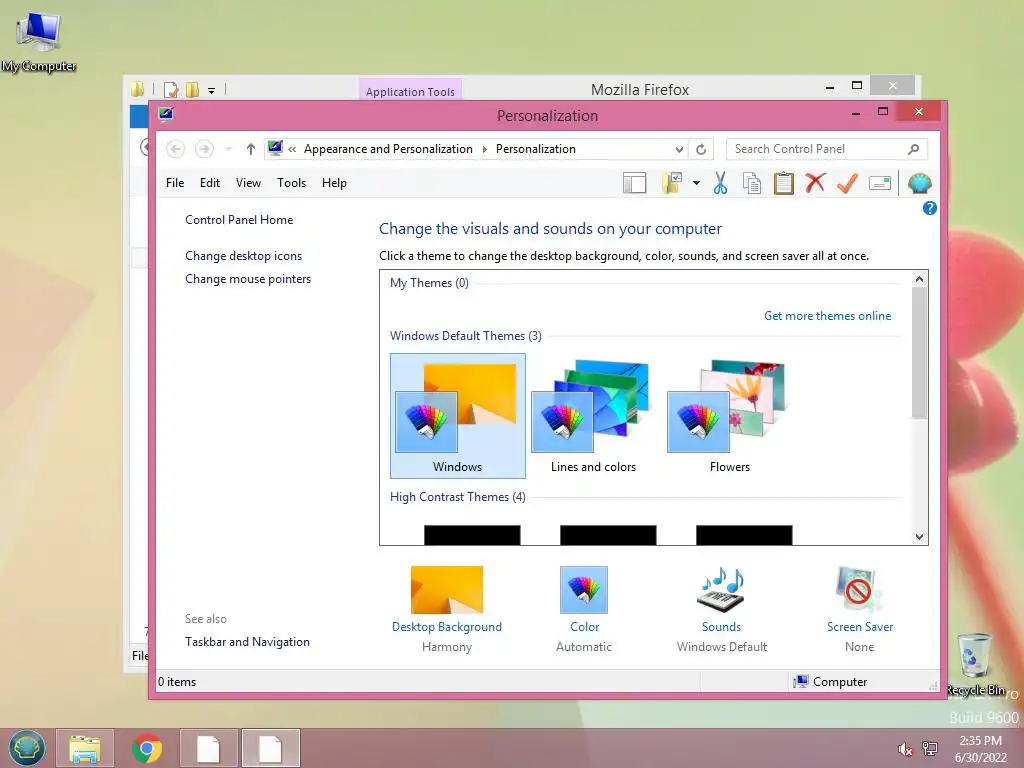The width and height of the screenshot is (1024, 768).
Task: Select the Windows theme thumbnail
Action: pos(458,415)
